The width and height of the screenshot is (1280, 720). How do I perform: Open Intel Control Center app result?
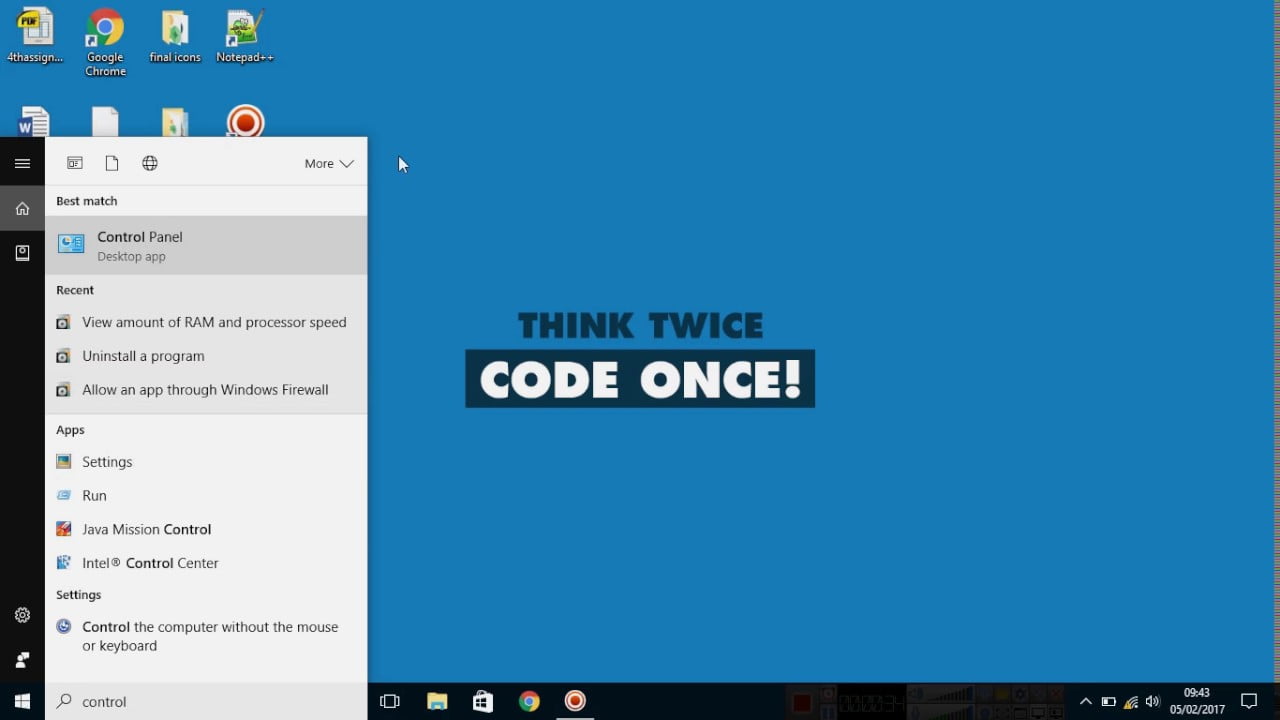coord(150,563)
